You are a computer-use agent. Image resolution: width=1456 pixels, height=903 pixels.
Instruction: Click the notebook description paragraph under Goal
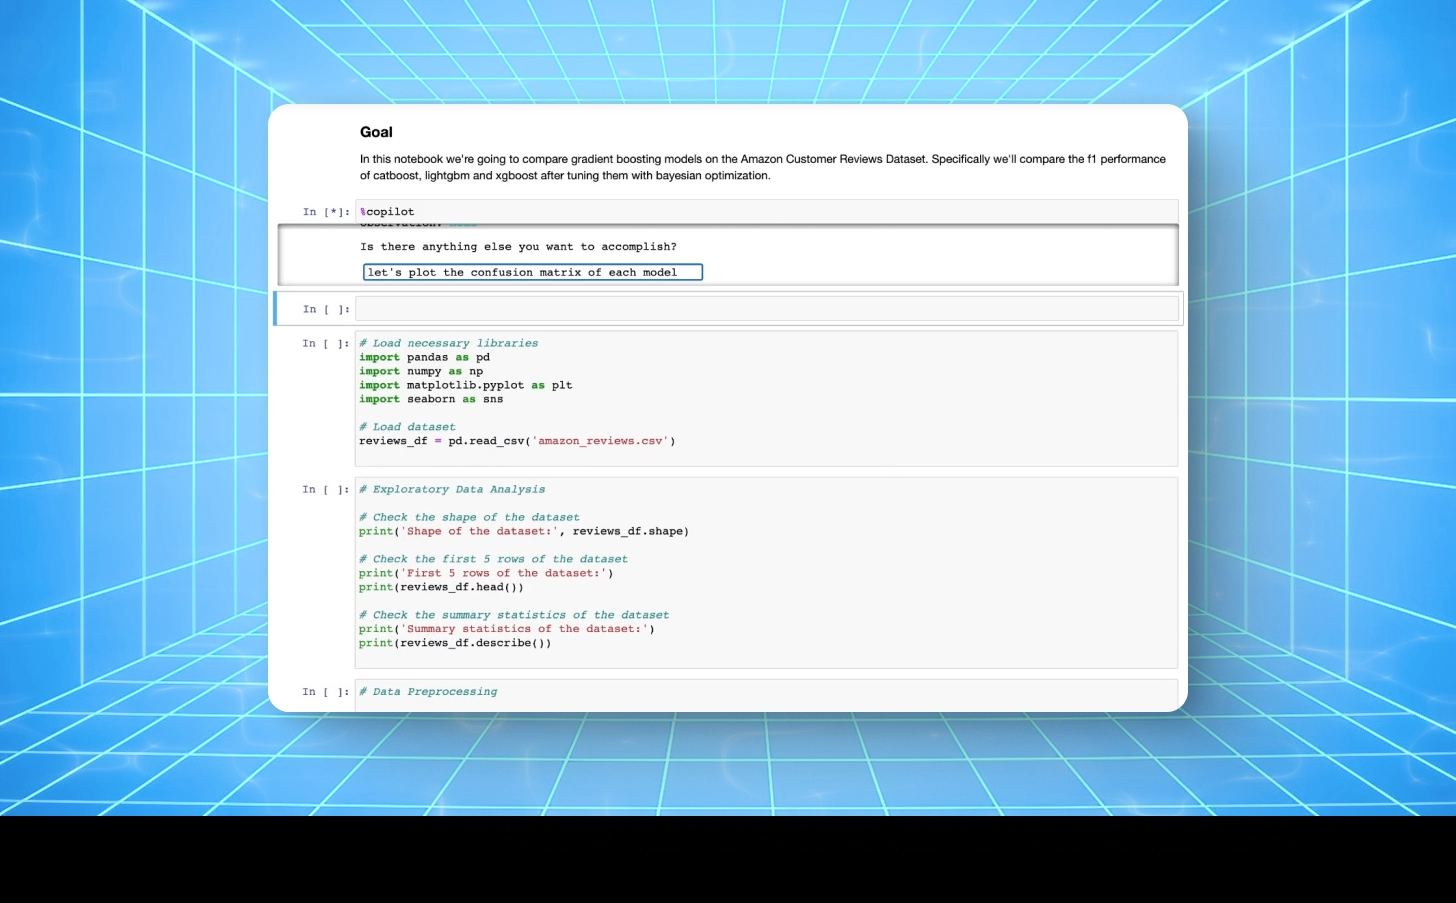(763, 167)
